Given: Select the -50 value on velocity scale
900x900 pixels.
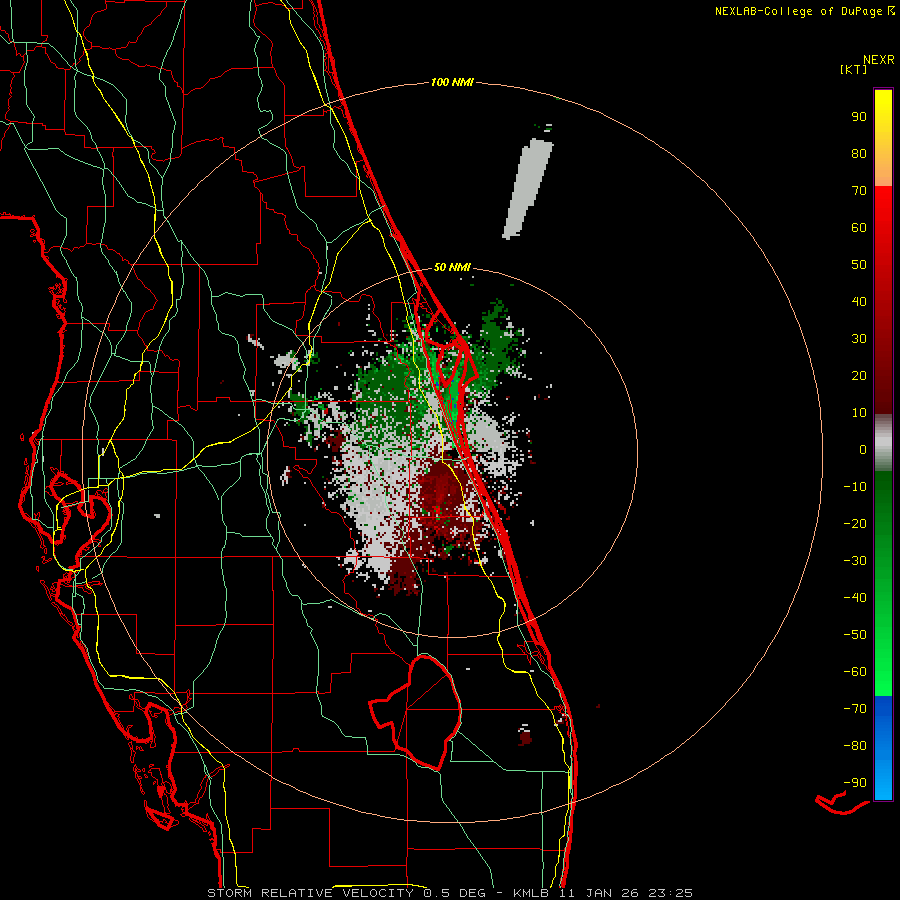Looking at the screenshot, I should (855, 635).
